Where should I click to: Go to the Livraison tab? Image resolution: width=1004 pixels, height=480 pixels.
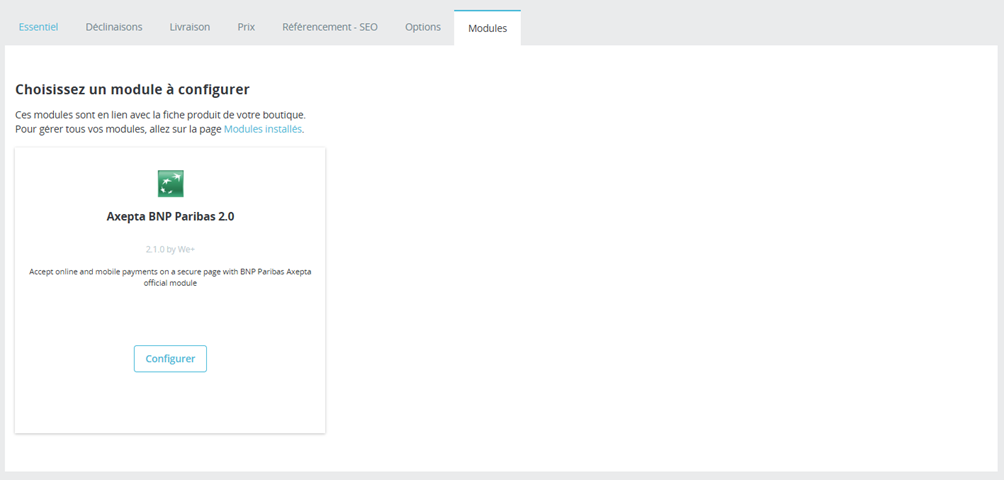tap(189, 27)
